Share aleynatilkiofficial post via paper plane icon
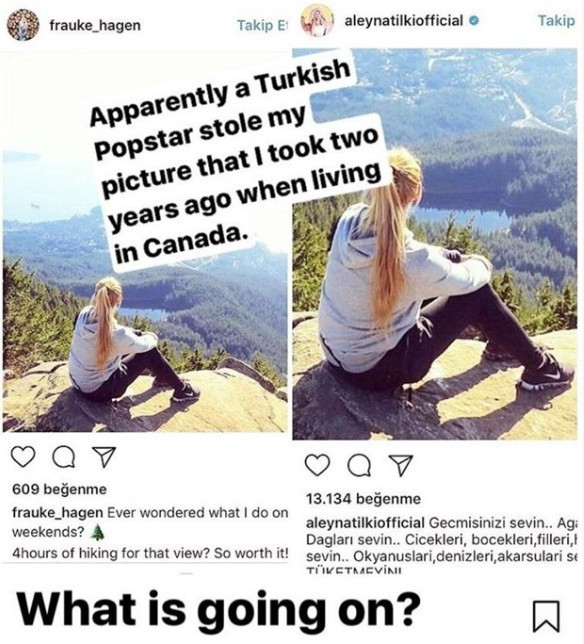The image size is (584, 644). 400,465
